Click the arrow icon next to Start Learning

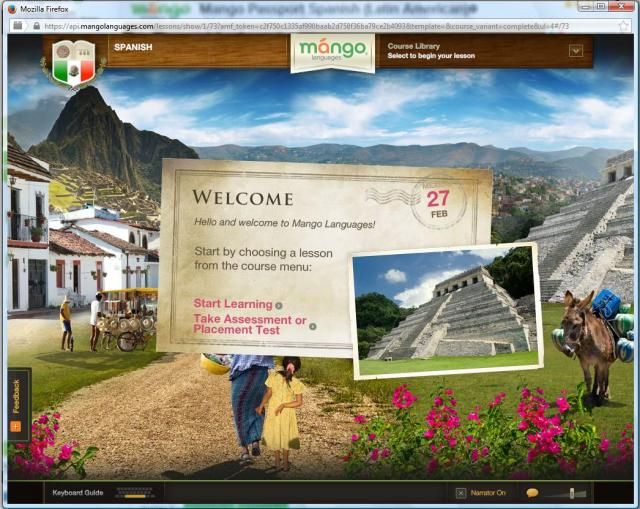point(279,305)
